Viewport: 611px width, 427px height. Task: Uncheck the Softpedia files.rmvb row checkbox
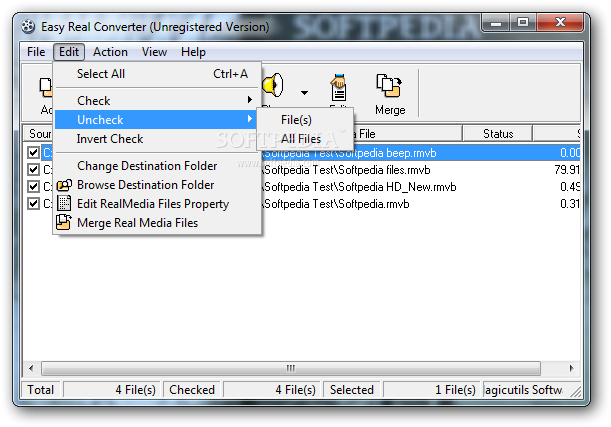[x=34, y=169]
